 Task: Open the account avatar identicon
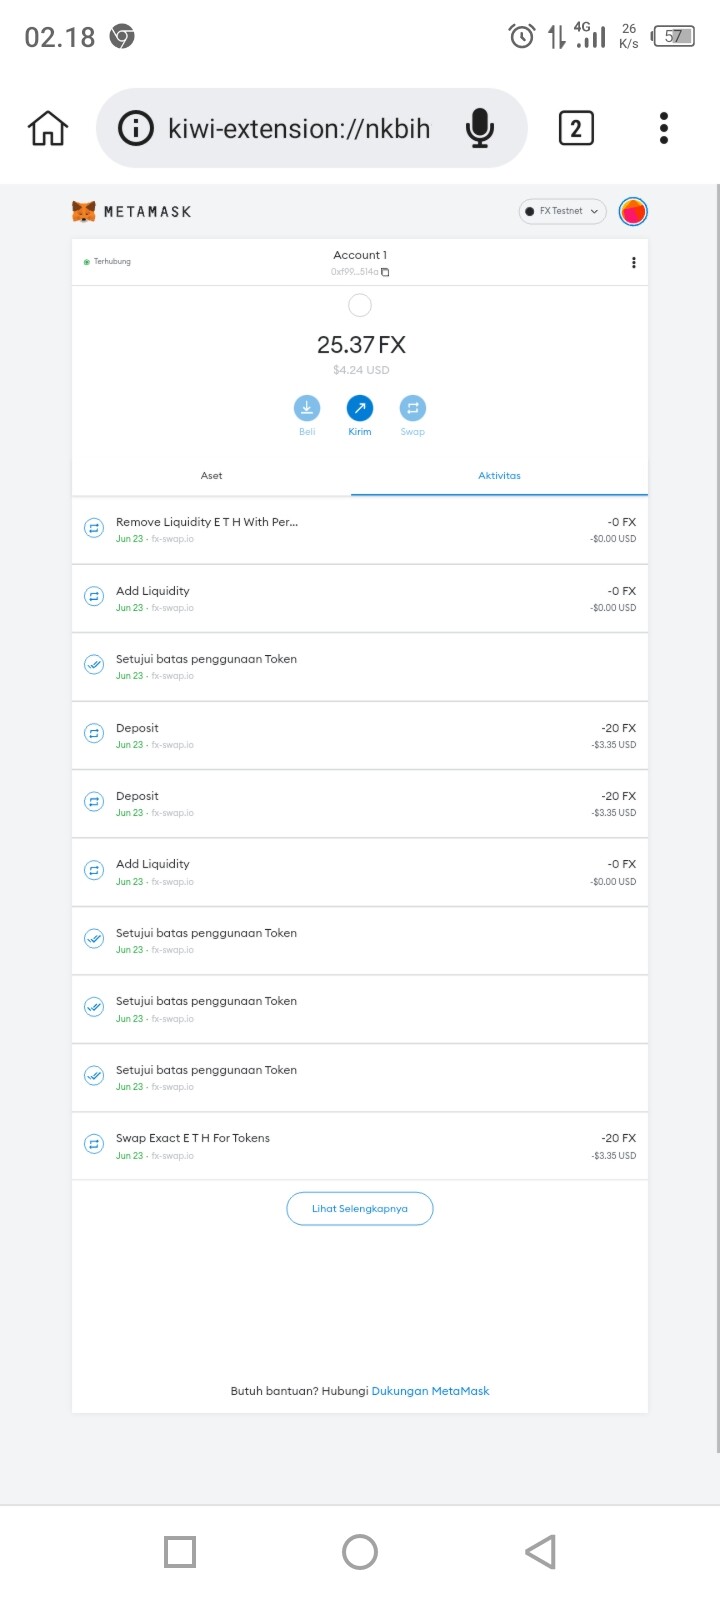[x=633, y=211]
